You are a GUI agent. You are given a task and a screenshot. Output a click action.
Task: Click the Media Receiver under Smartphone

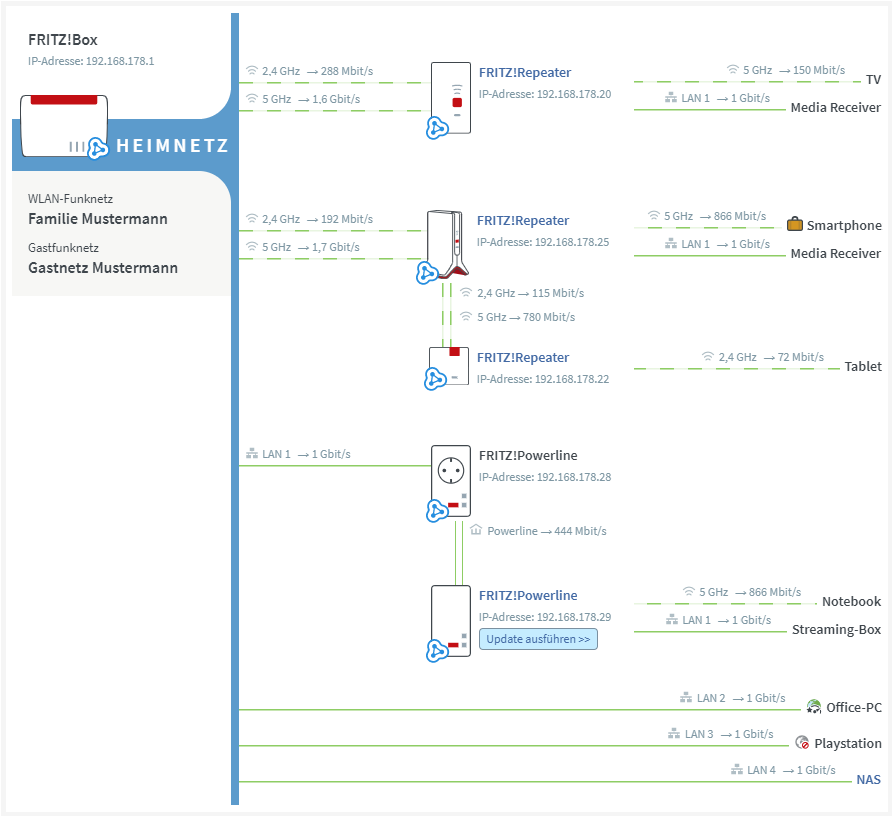point(835,253)
